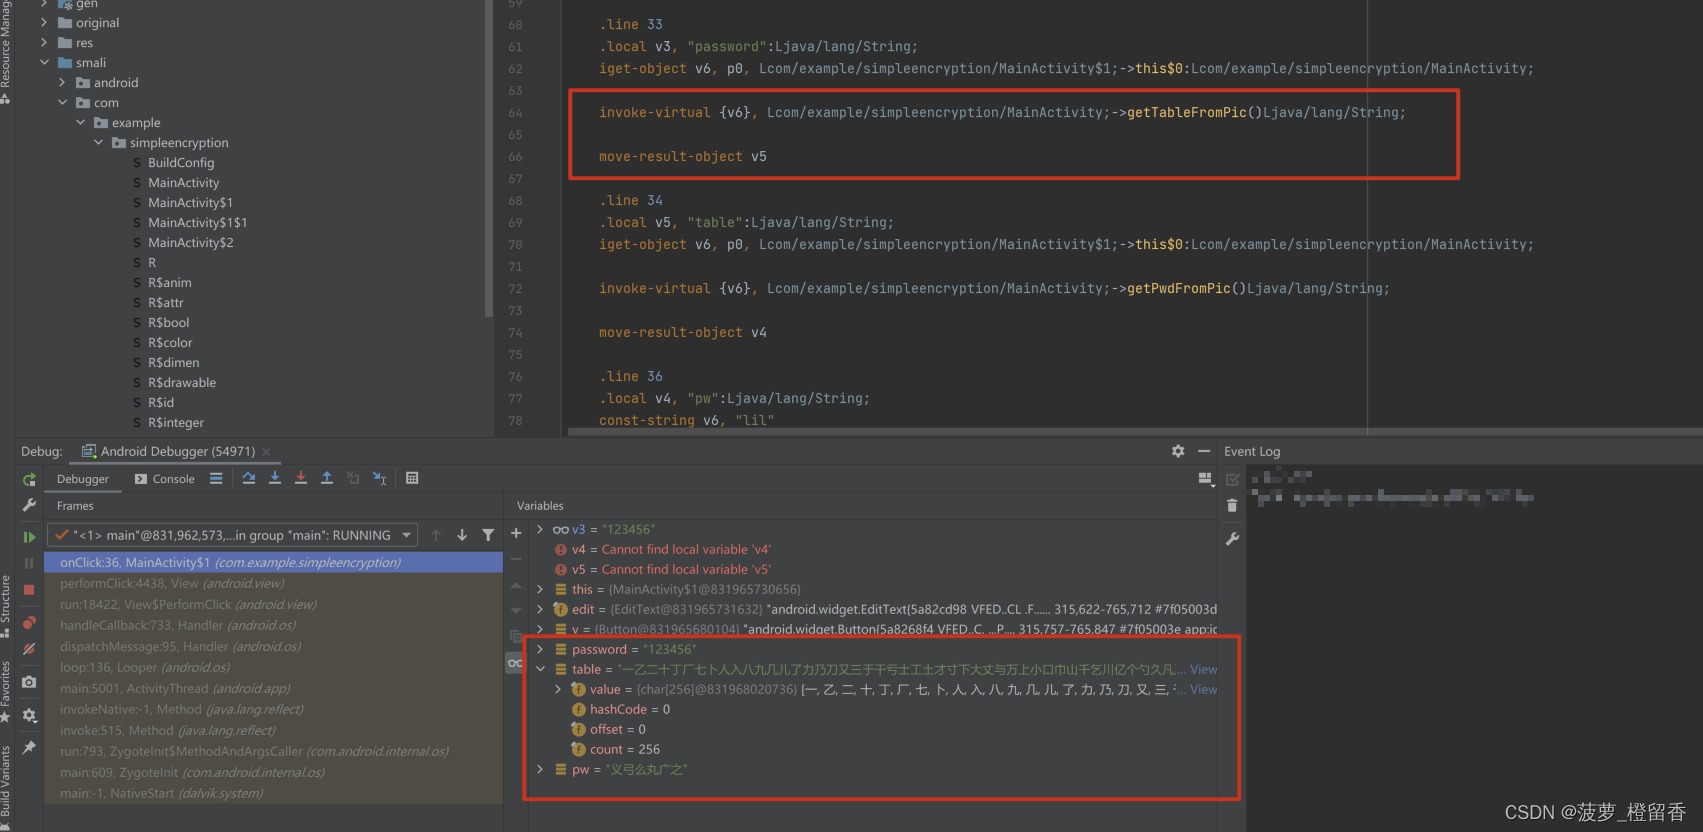Image resolution: width=1703 pixels, height=832 pixels.
Task: Collapse the smali folder in project tree
Action: (44, 63)
